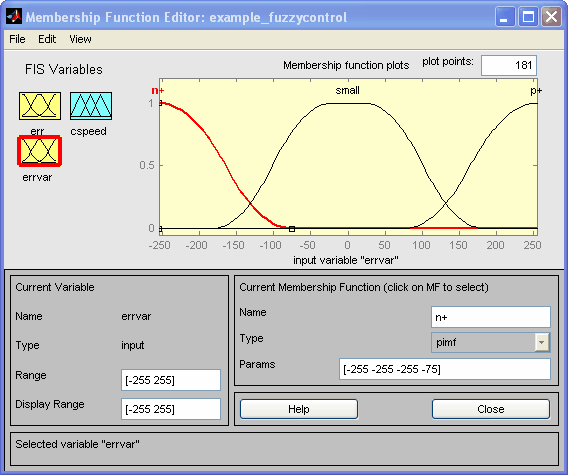Select the errvar input variable icon

[x=39, y=151]
